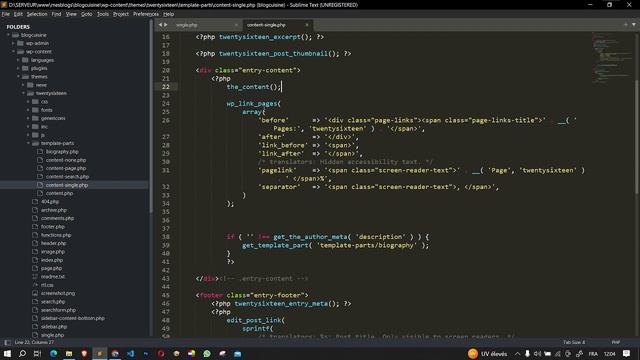Open Task View on taskbar
The width and height of the screenshot is (640, 360).
38,353
